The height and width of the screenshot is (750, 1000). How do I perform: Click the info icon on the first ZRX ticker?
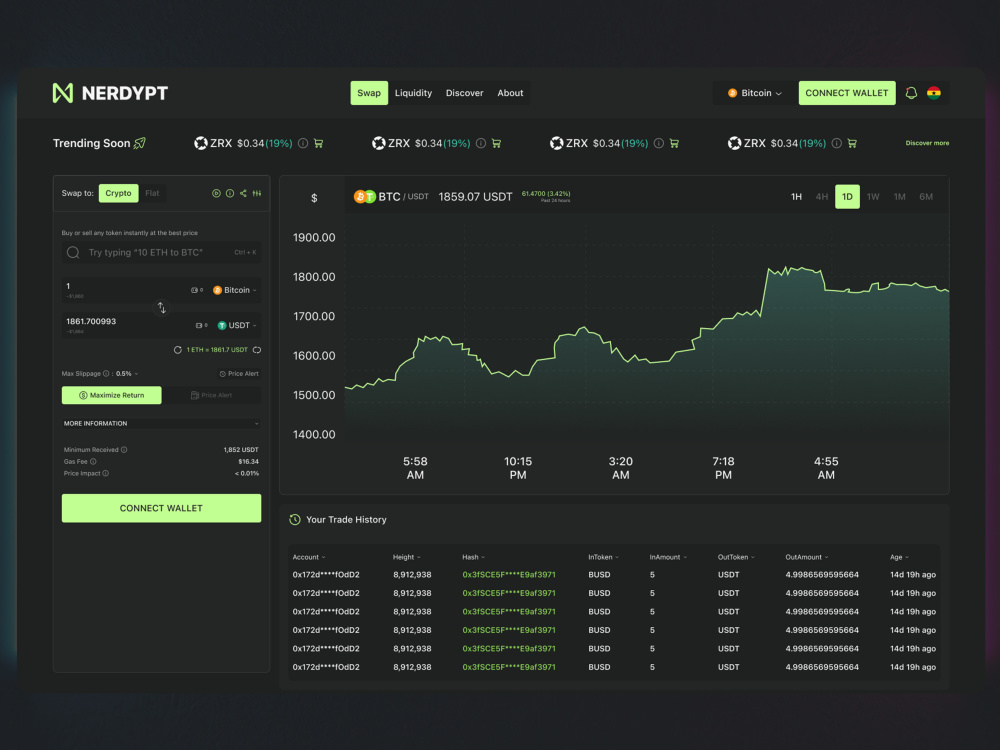tap(303, 143)
